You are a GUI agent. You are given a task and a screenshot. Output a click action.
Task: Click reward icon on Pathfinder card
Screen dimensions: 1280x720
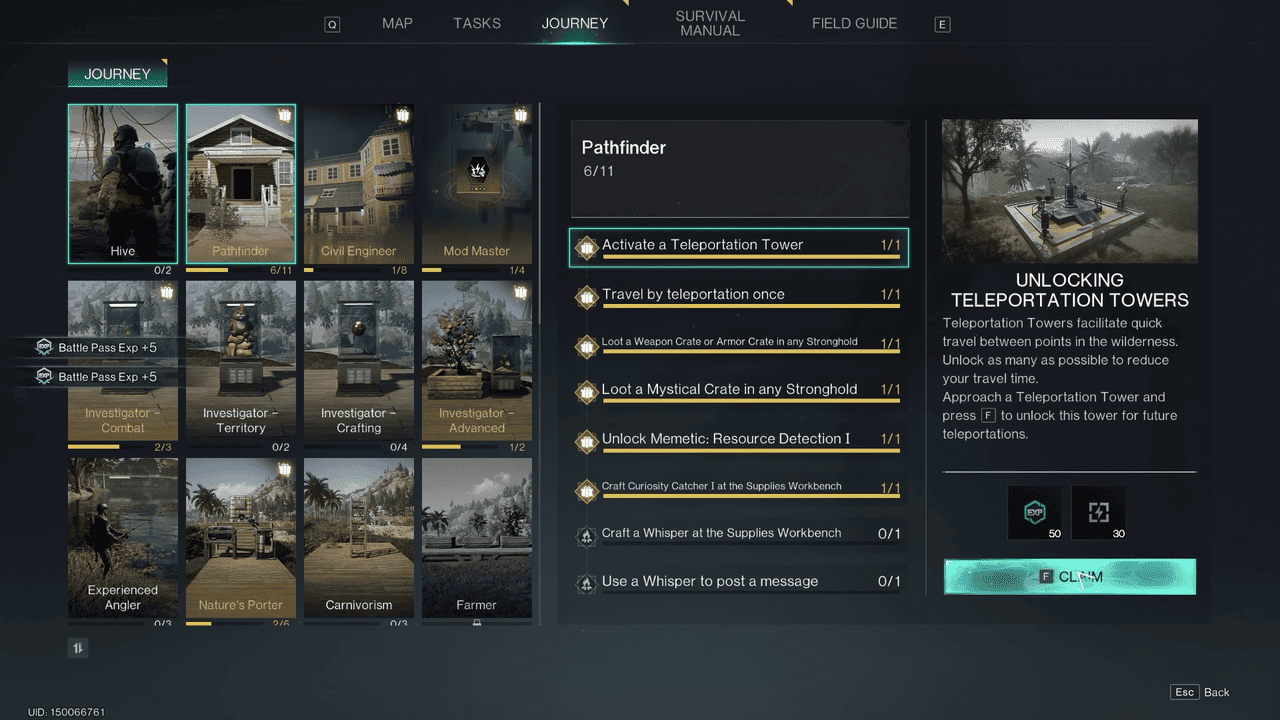point(285,115)
